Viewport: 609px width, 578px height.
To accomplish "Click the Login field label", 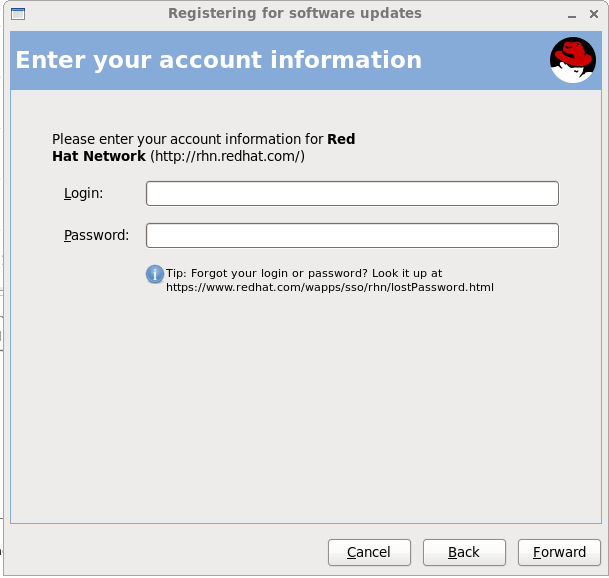I will (x=83, y=193).
